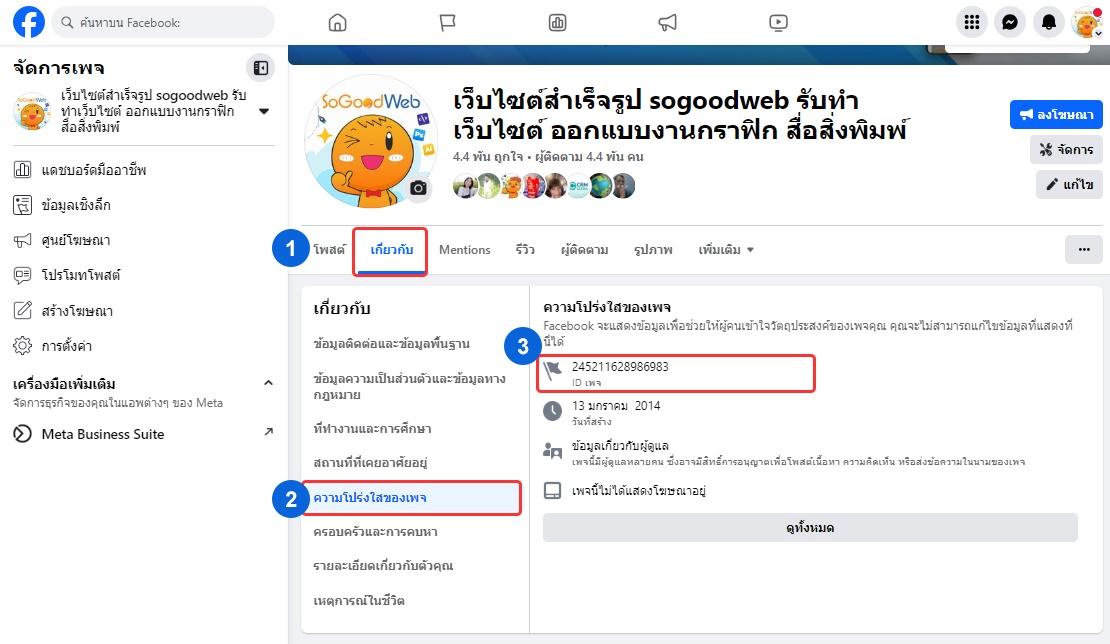Open the Watch video icon
The width and height of the screenshot is (1110, 644).
coord(778,23)
